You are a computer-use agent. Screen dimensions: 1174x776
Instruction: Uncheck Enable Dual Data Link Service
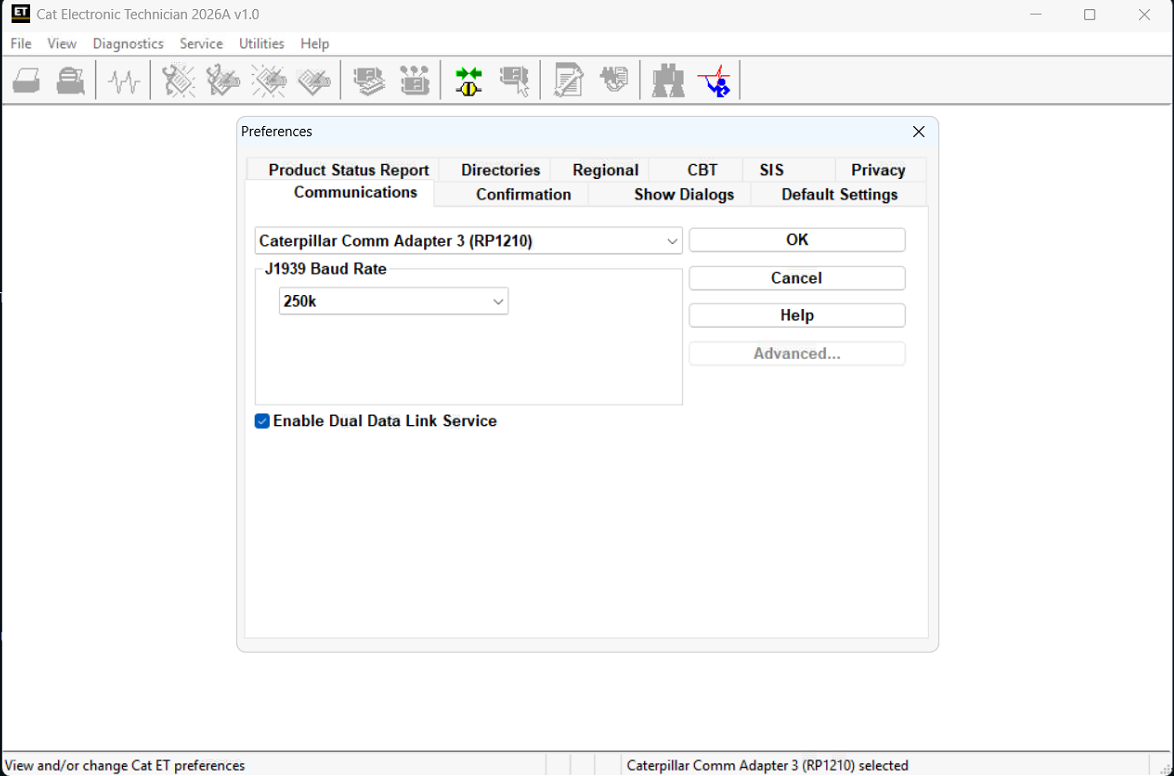(261, 421)
